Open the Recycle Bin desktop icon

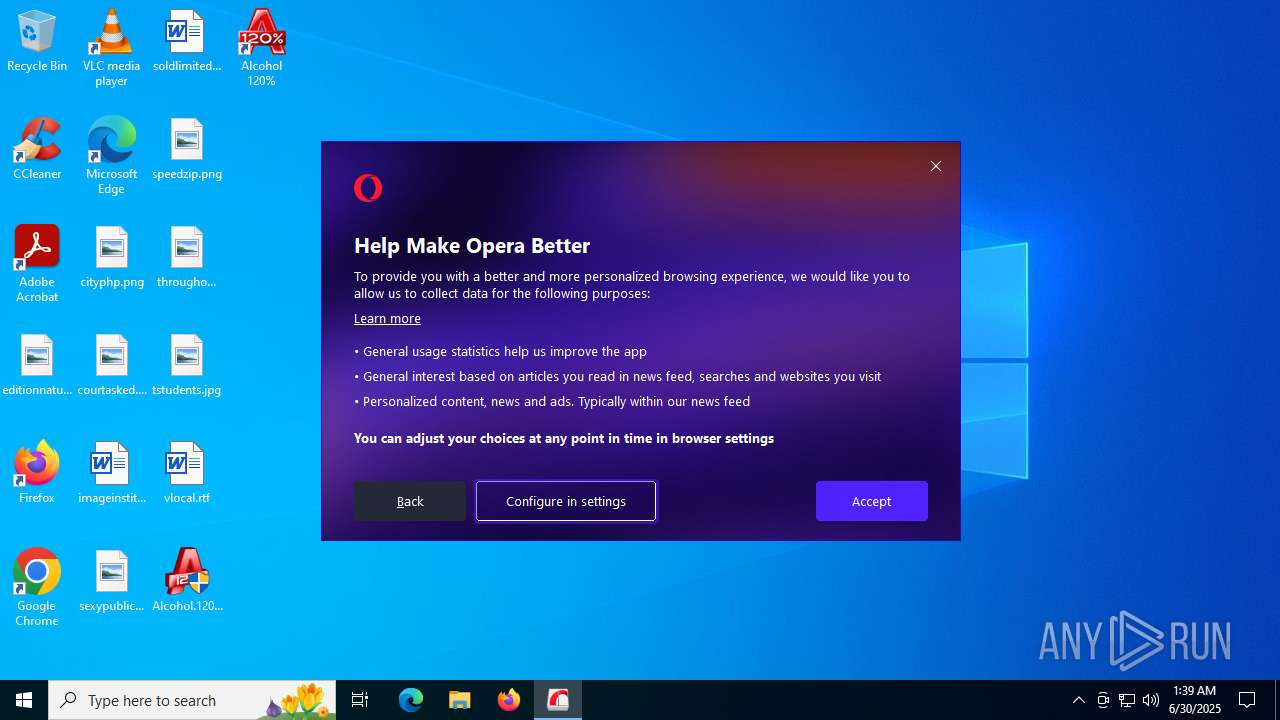[37, 41]
